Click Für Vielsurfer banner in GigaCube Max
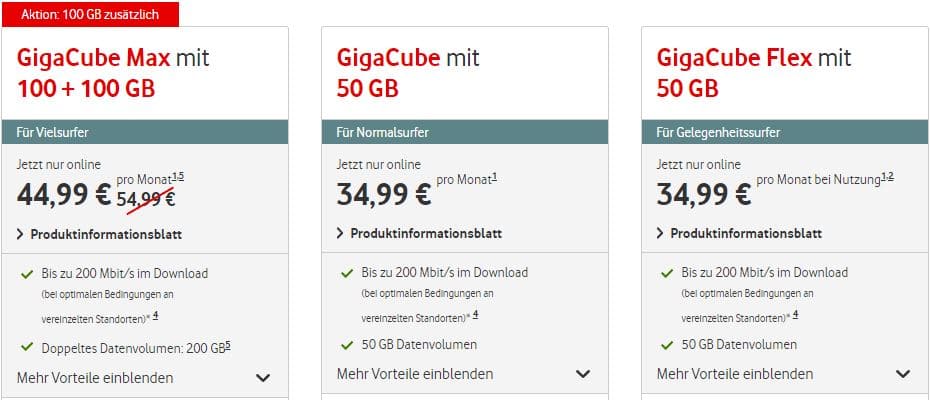Viewport: 930px width, 400px height. [145, 132]
